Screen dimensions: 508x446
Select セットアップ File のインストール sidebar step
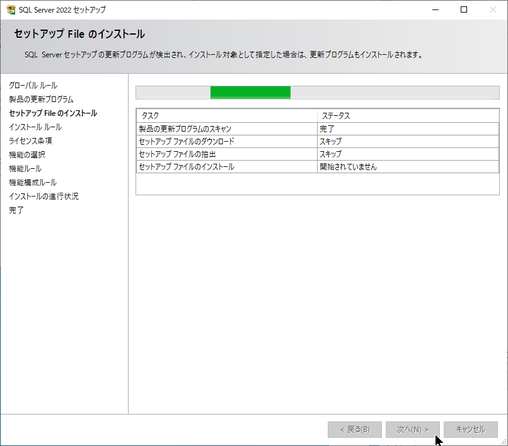coord(53,113)
